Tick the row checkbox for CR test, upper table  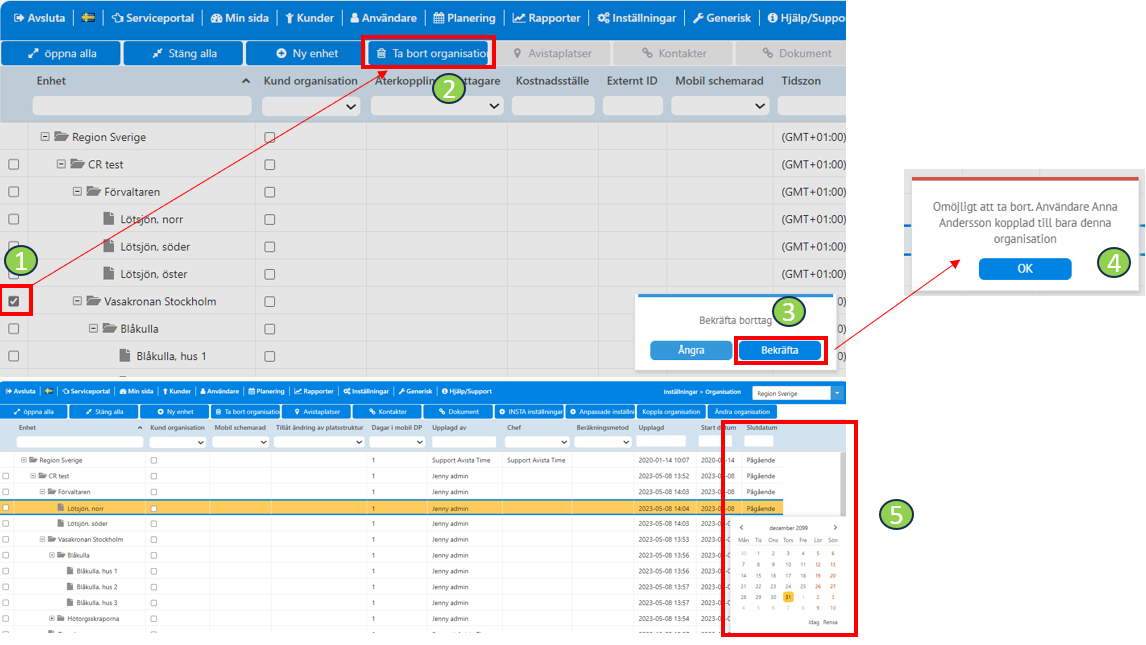tap(14, 164)
